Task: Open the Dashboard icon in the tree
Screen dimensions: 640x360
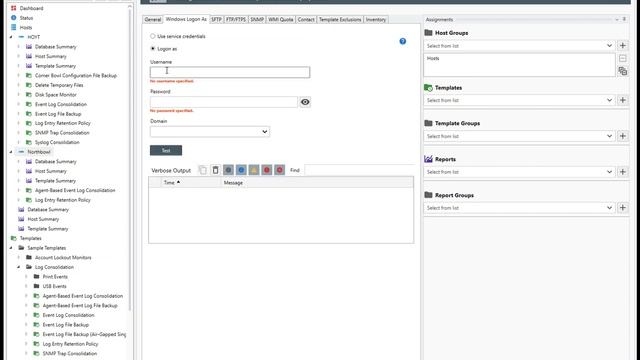Action: click(x=13, y=8)
